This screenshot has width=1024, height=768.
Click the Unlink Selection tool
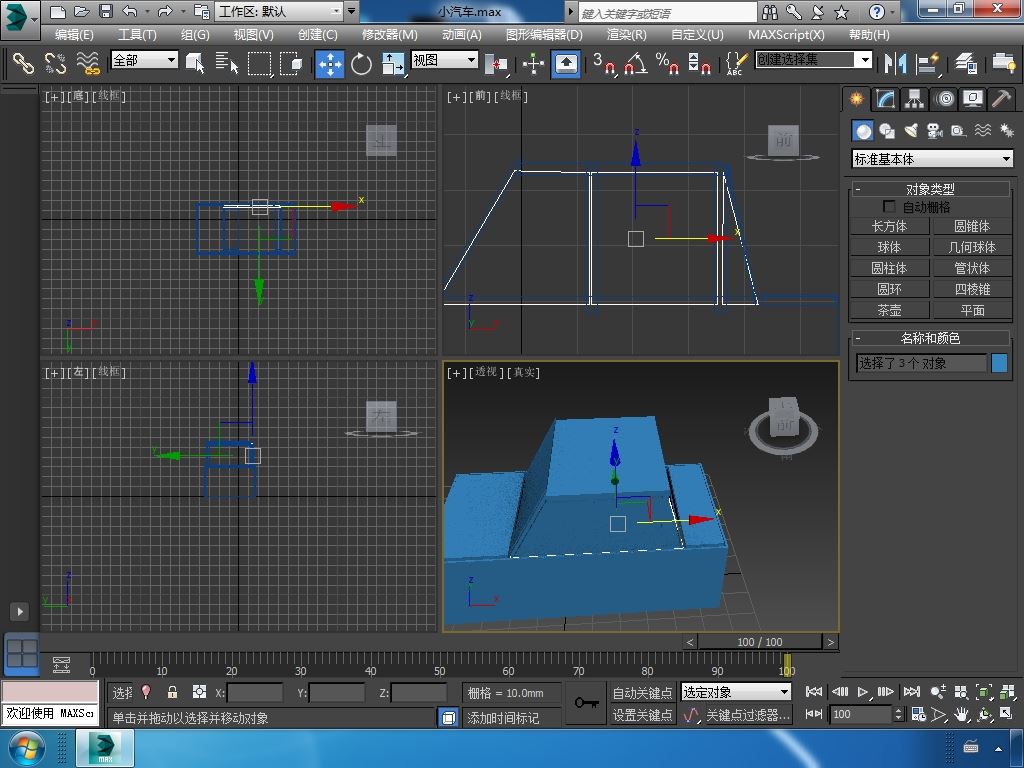pos(56,63)
